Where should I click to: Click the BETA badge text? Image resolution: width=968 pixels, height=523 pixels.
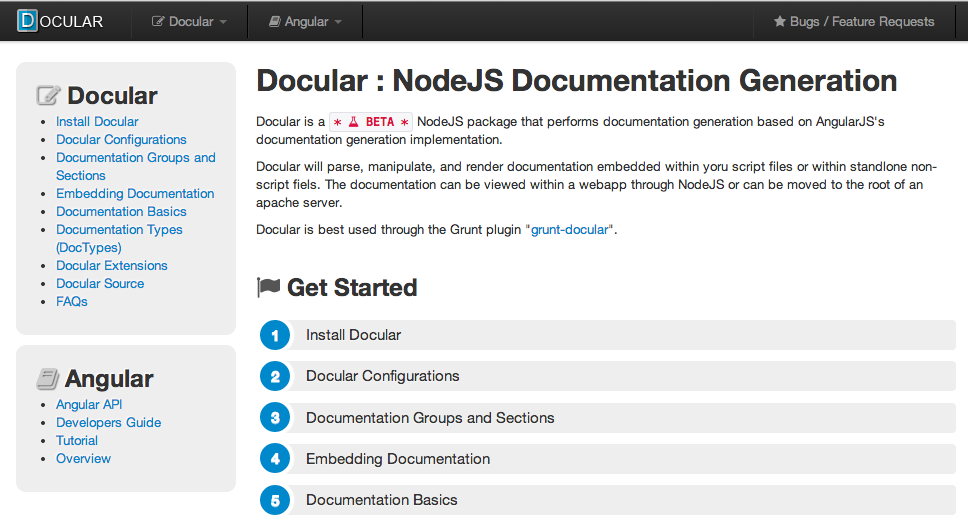380,122
